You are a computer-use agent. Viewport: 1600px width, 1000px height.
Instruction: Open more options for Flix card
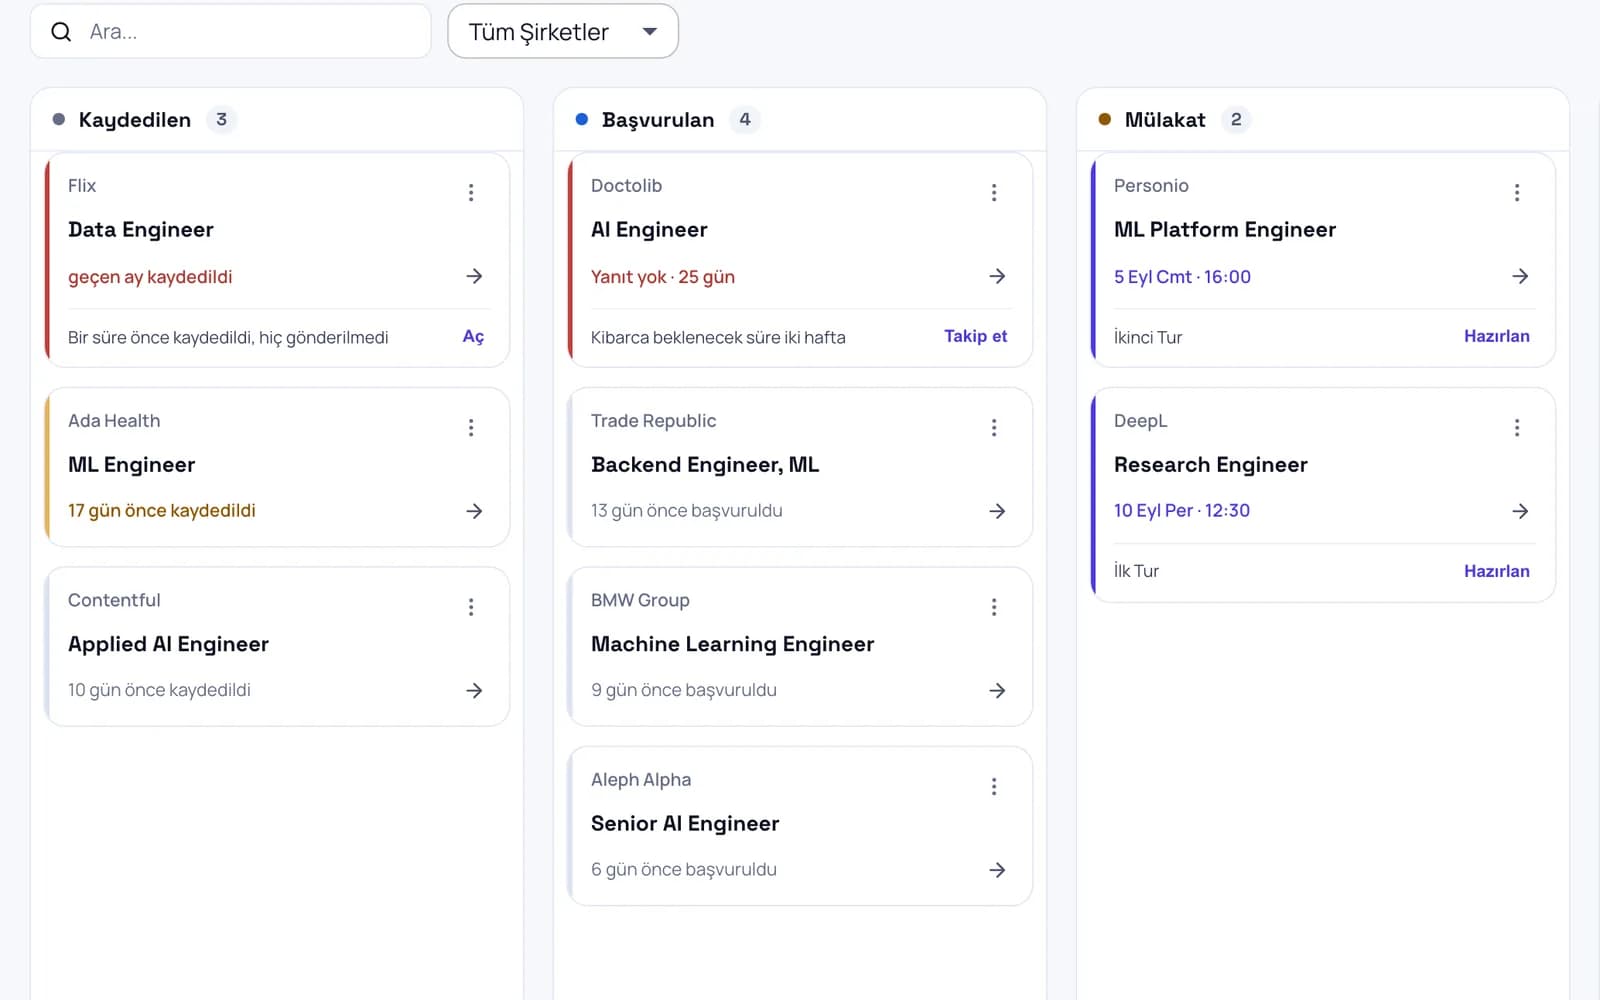[x=471, y=192]
